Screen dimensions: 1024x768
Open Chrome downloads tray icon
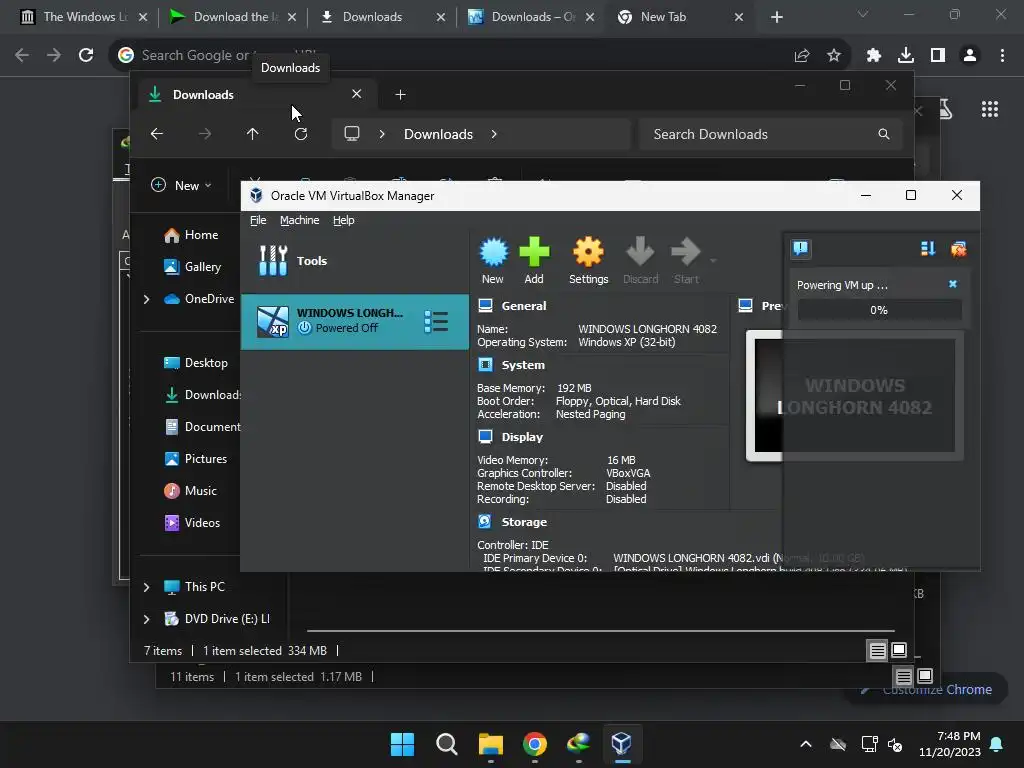[906, 56]
